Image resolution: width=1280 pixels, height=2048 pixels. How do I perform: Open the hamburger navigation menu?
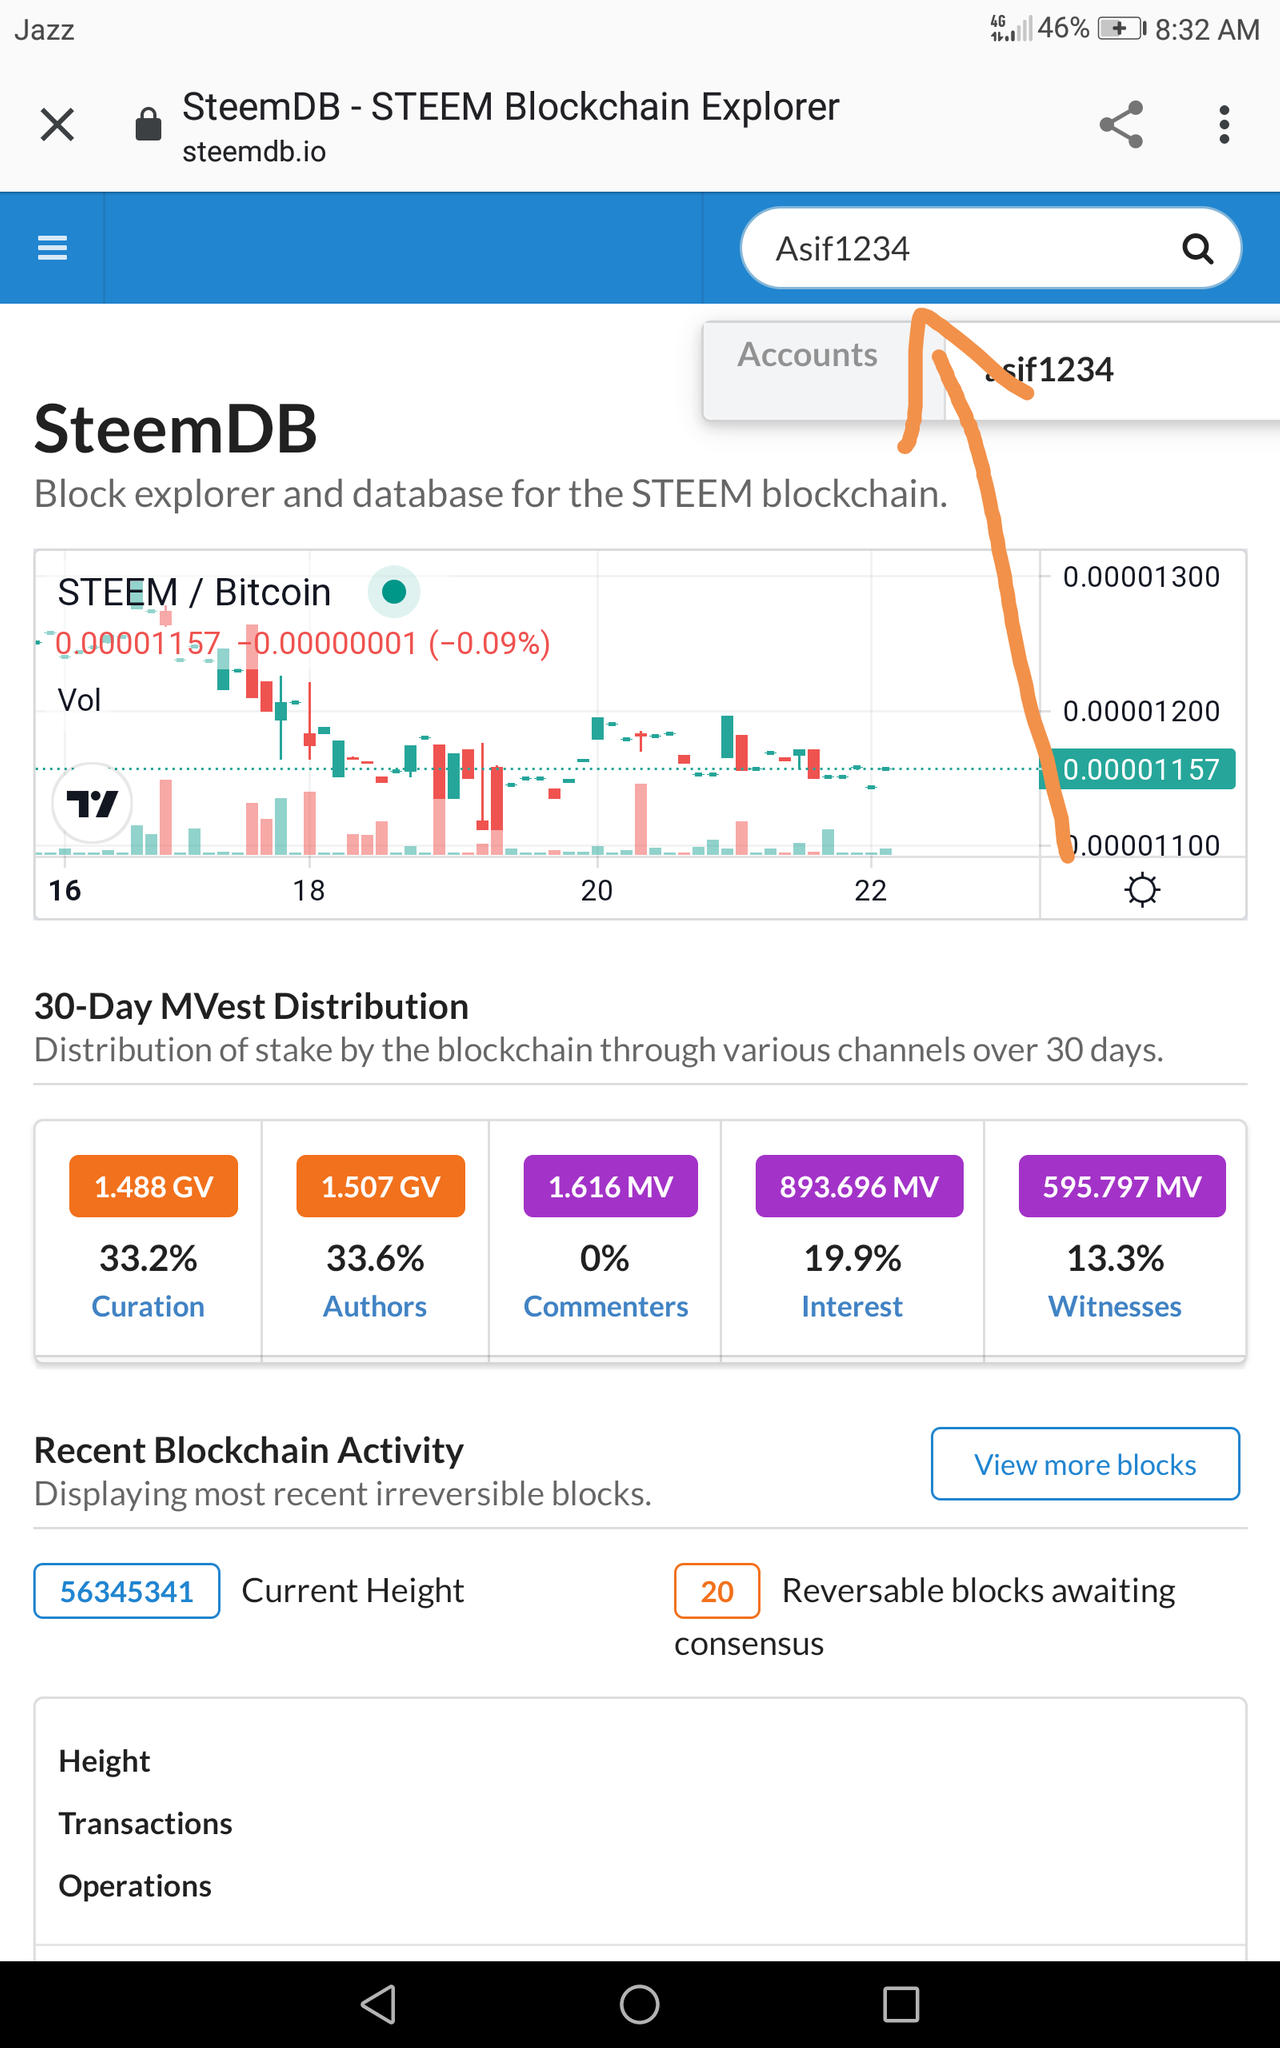(52, 247)
